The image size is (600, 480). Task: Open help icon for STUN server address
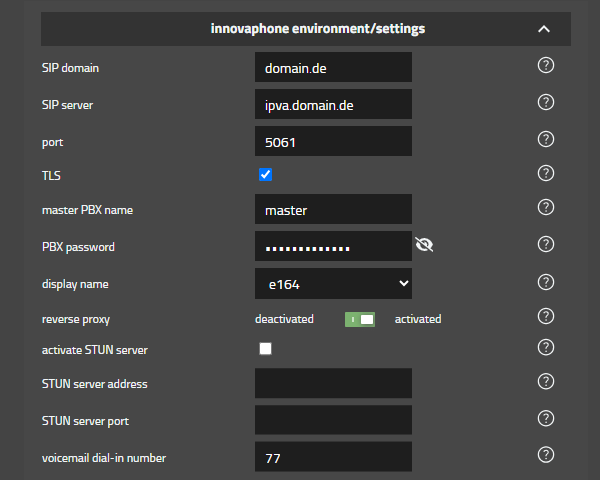click(546, 381)
